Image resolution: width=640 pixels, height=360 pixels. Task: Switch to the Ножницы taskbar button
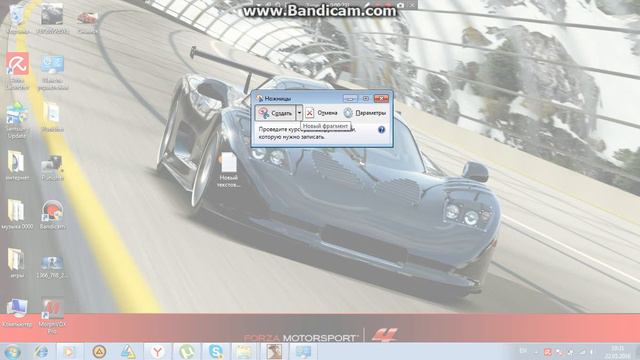(x=303, y=351)
